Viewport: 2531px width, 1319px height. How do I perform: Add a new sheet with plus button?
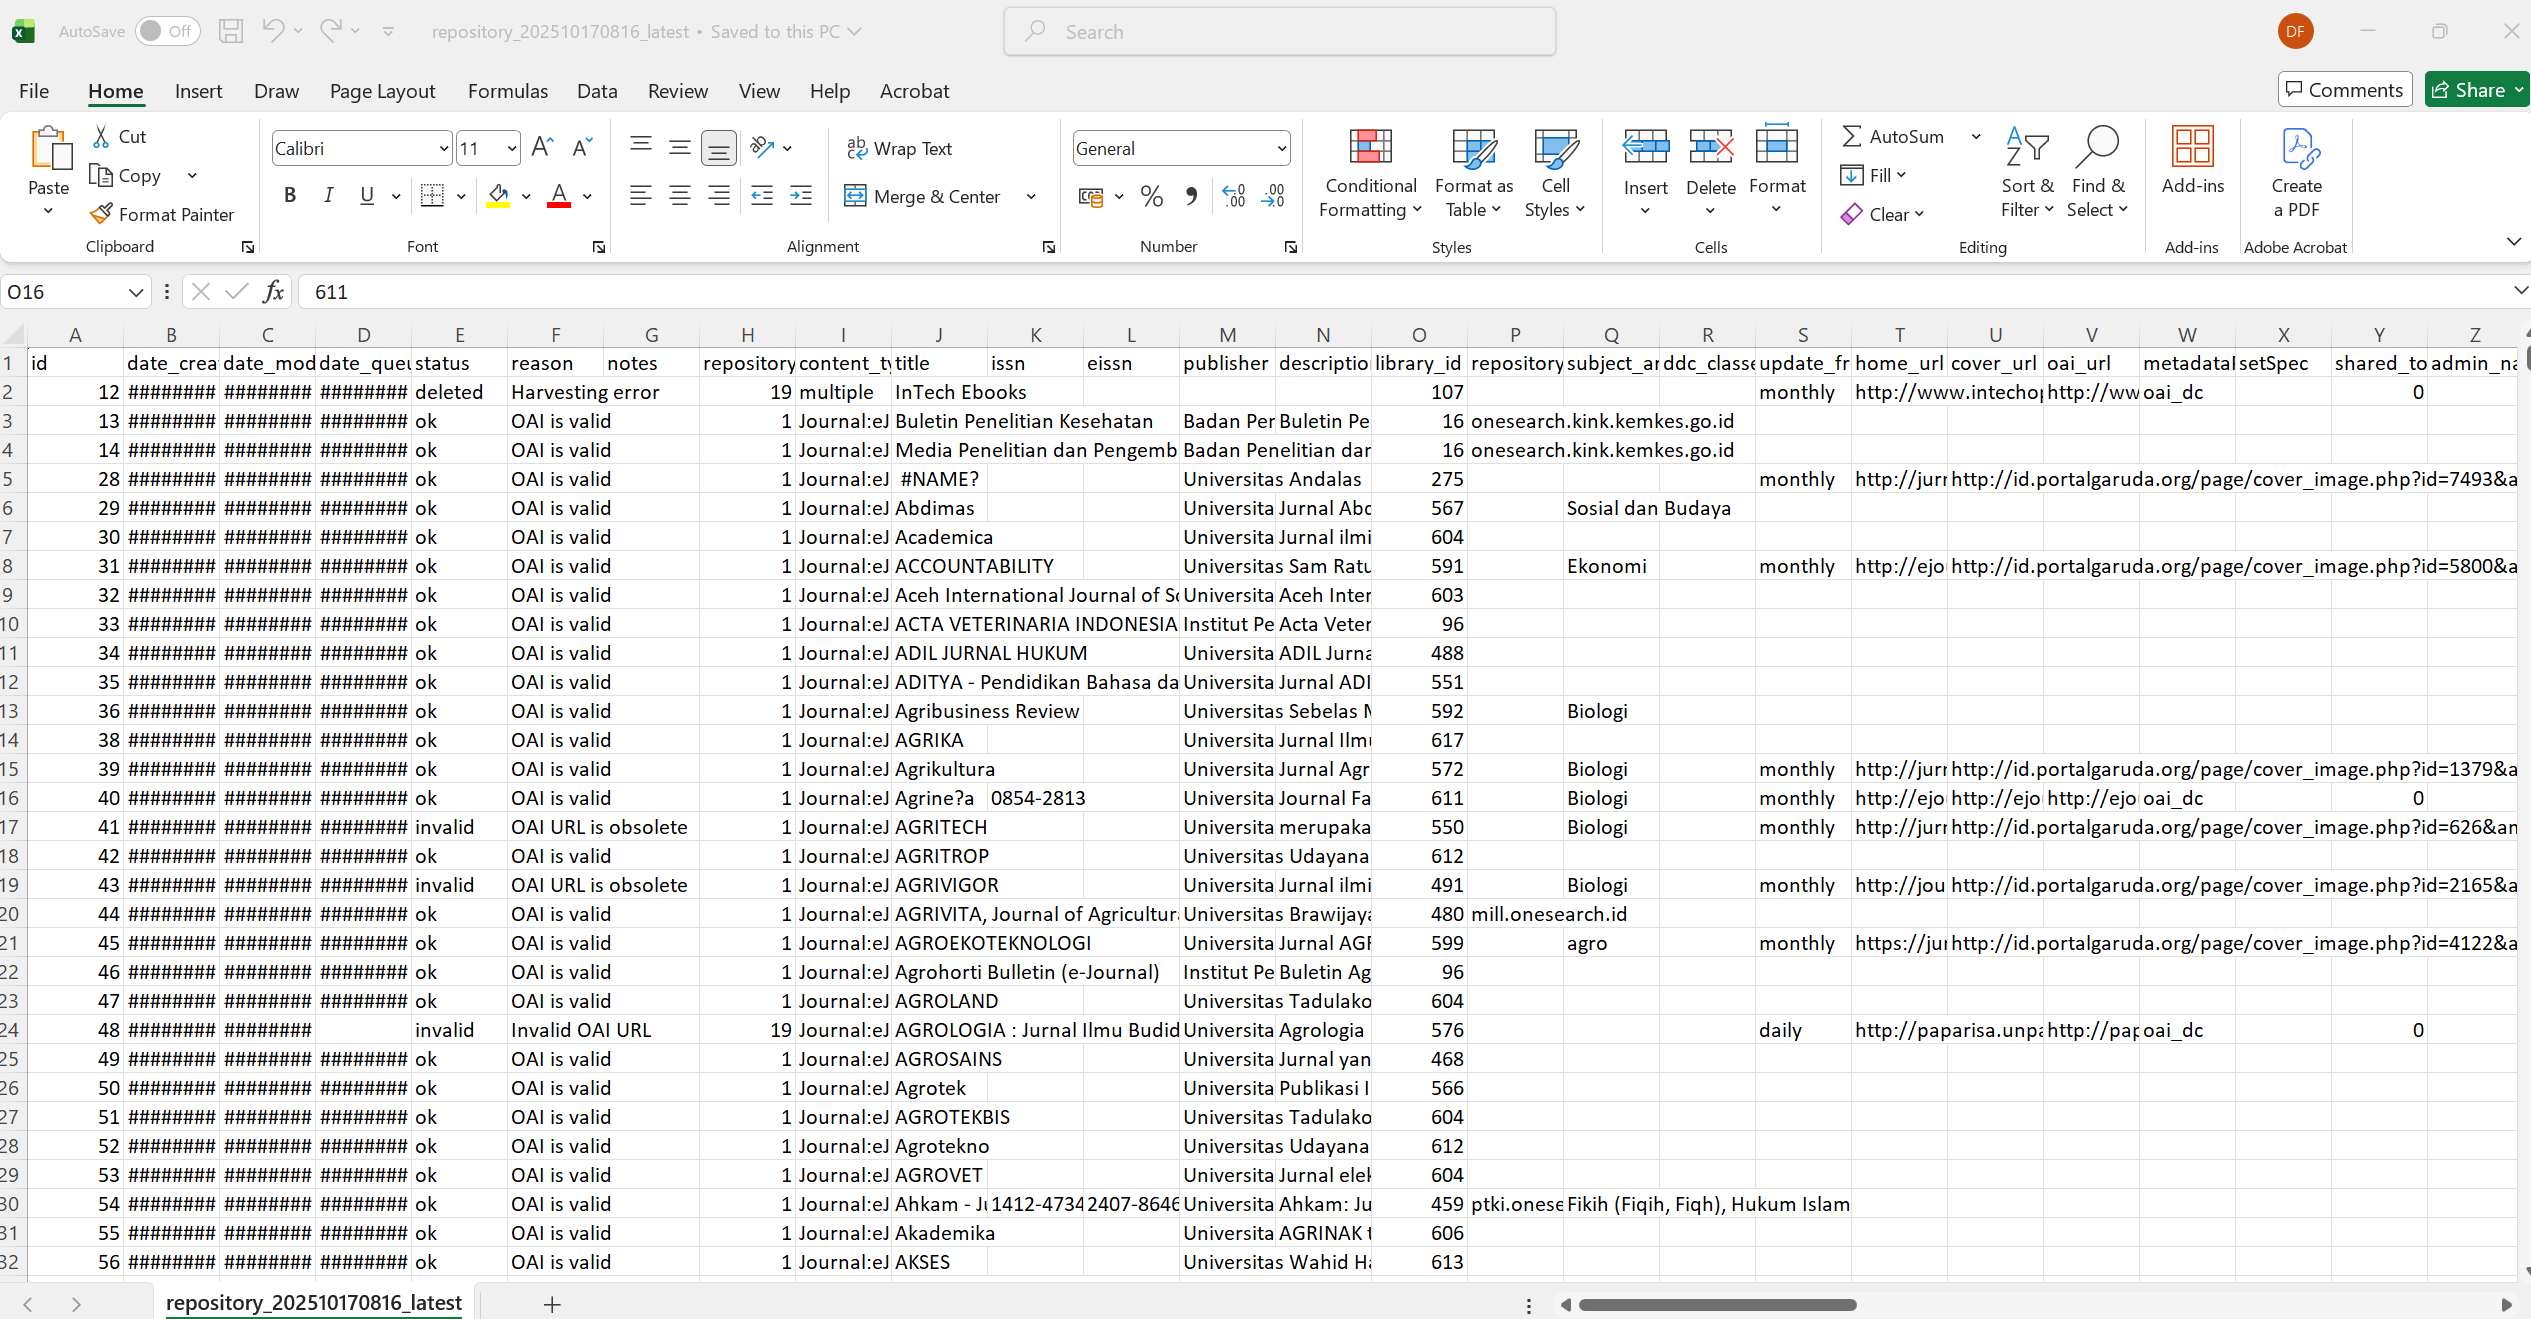pos(552,1304)
